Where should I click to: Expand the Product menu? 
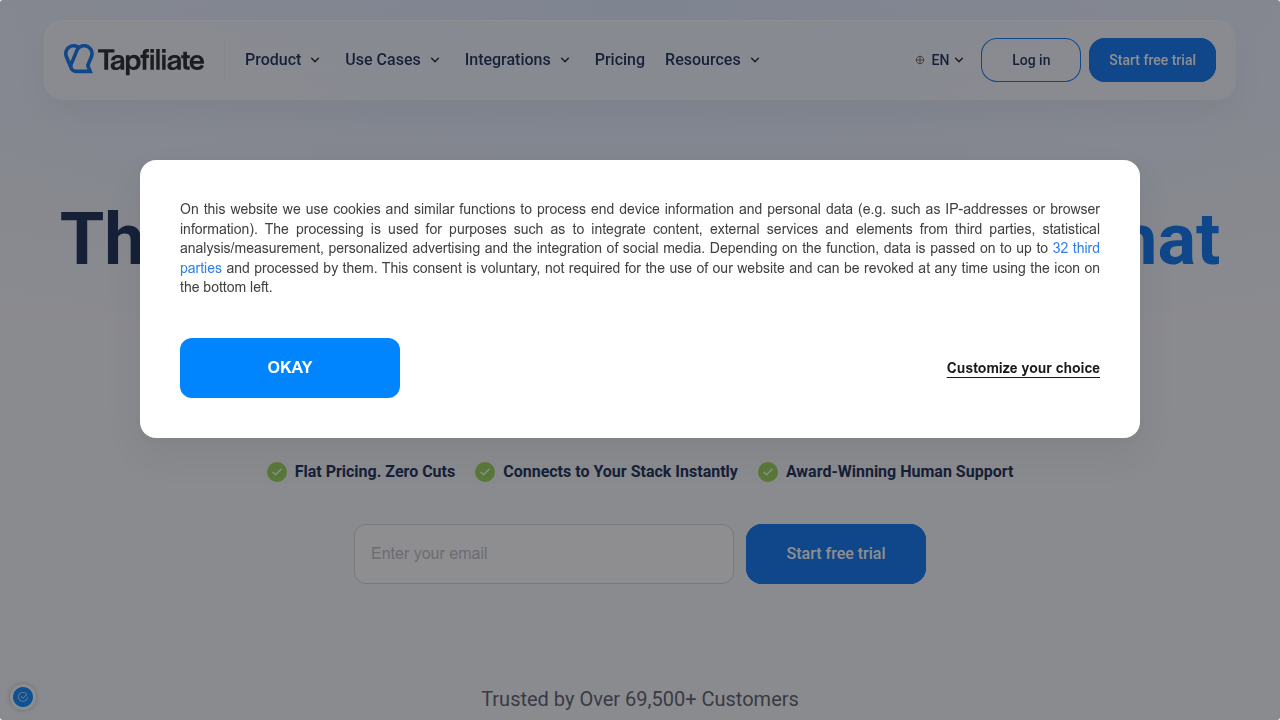tap(283, 60)
